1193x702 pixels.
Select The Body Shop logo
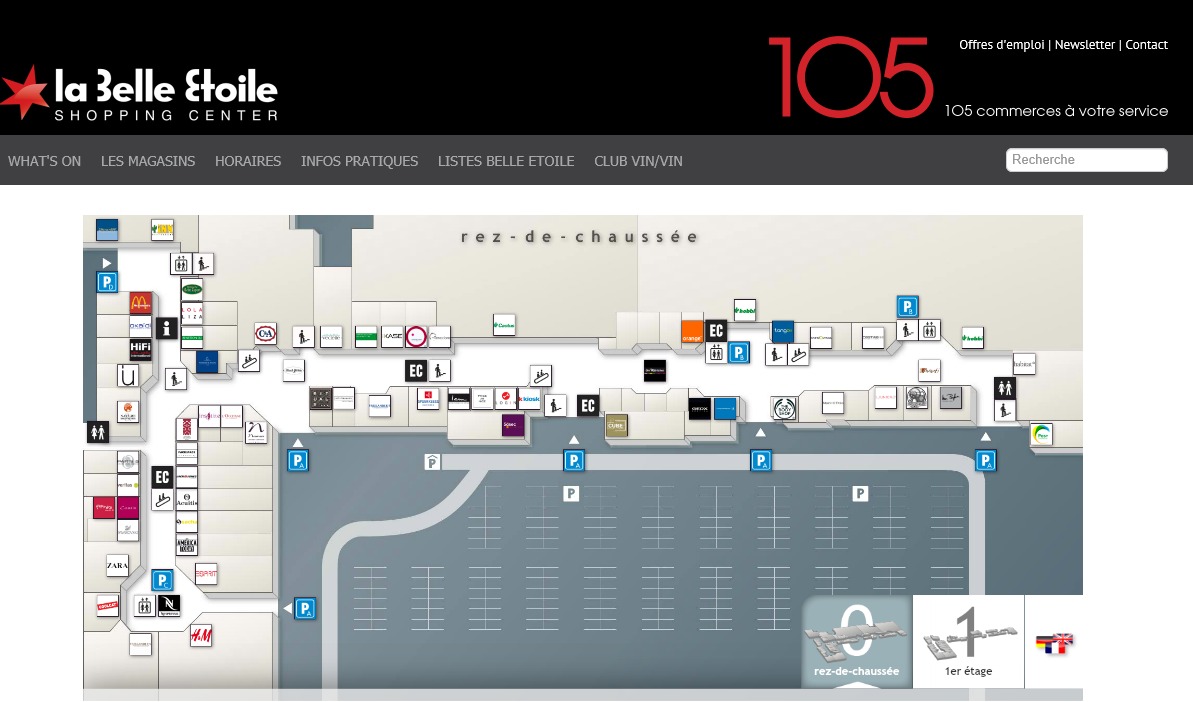[x=784, y=408]
